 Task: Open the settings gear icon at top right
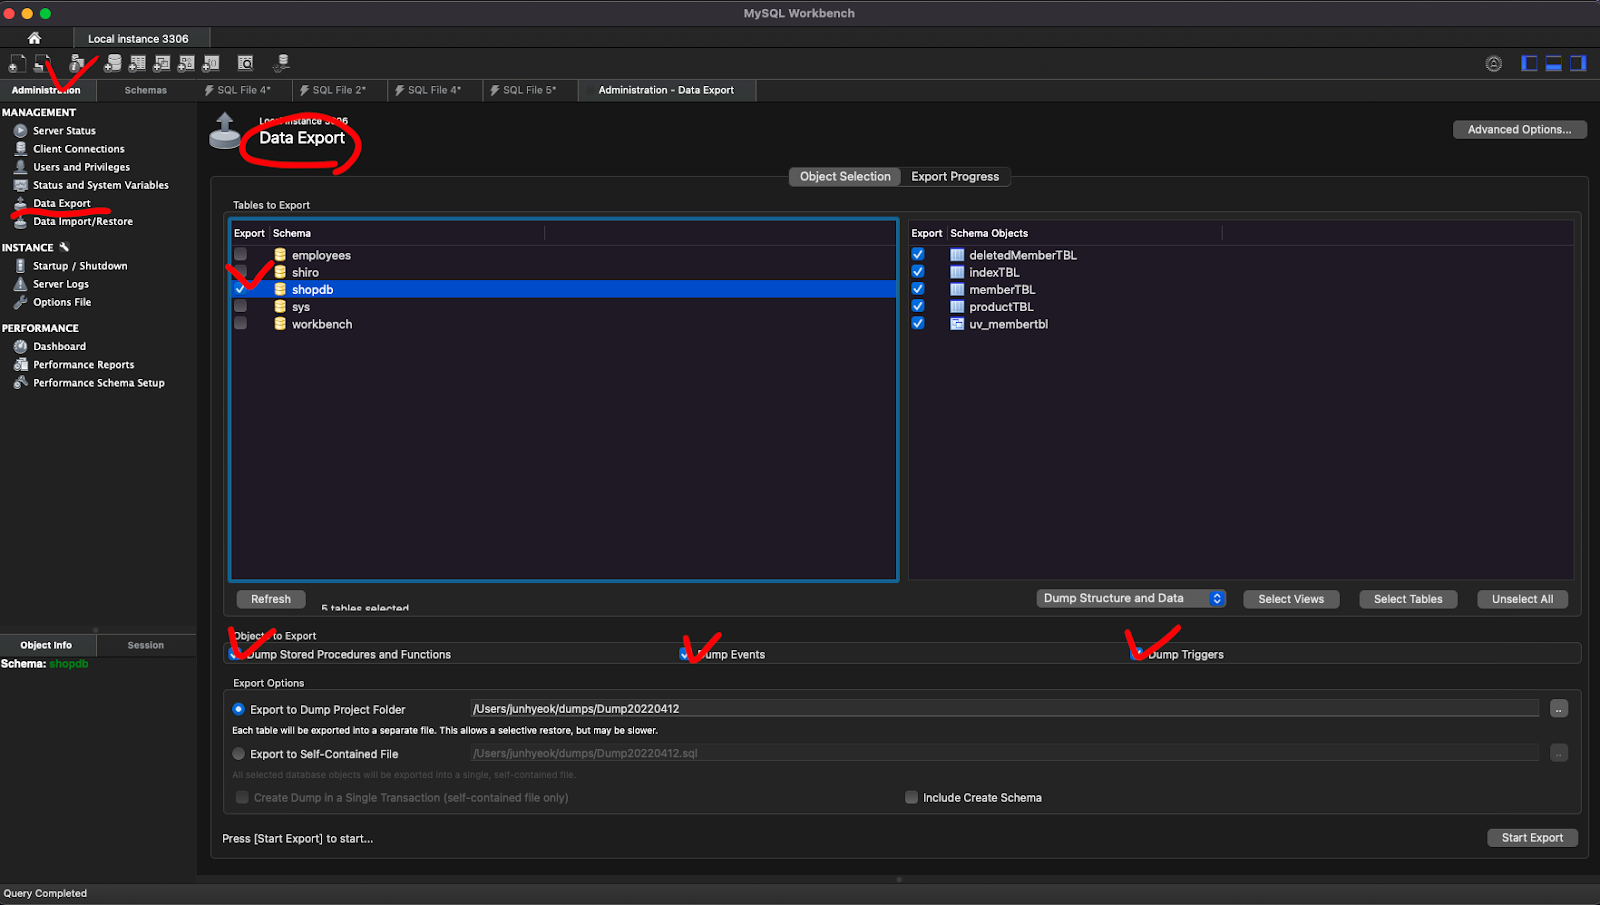click(1494, 64)
